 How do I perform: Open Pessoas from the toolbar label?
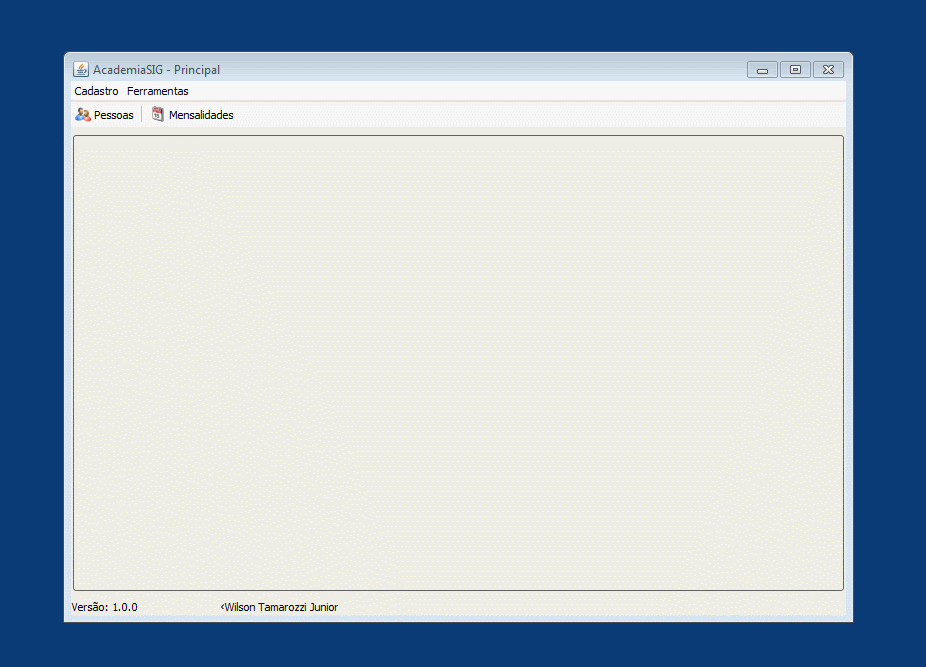tap(113, 115)
